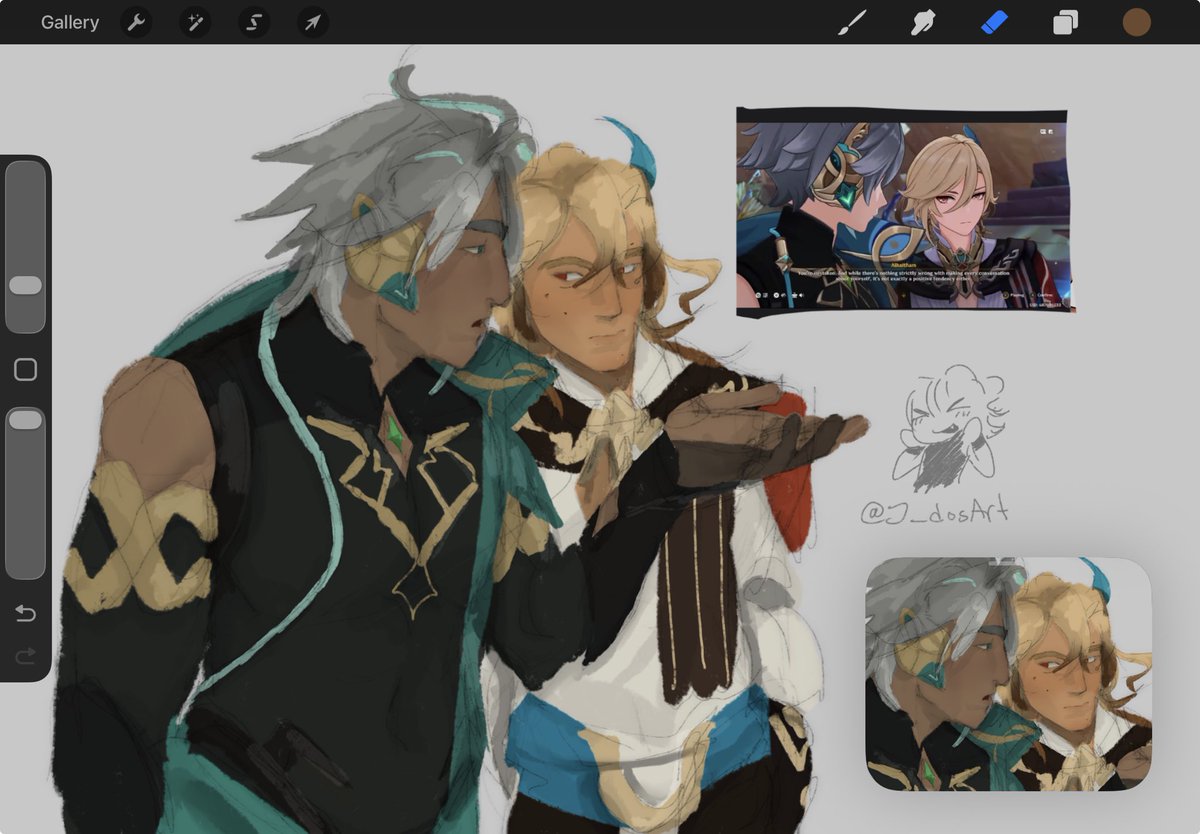This screenshot has width=1200, height=834.
Task: Click the brush opacity slider handle
Action: [x=25, y=420]
